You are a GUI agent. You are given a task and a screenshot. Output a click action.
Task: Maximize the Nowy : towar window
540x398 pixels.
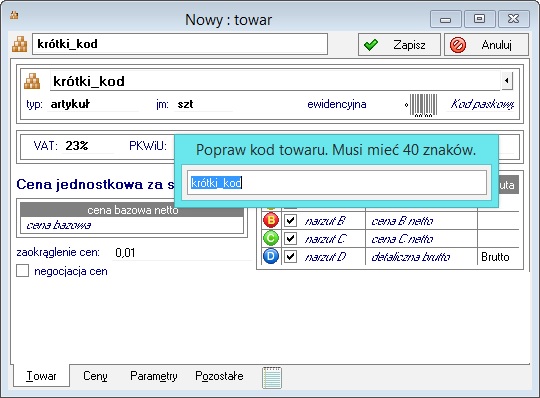point(479,19)
